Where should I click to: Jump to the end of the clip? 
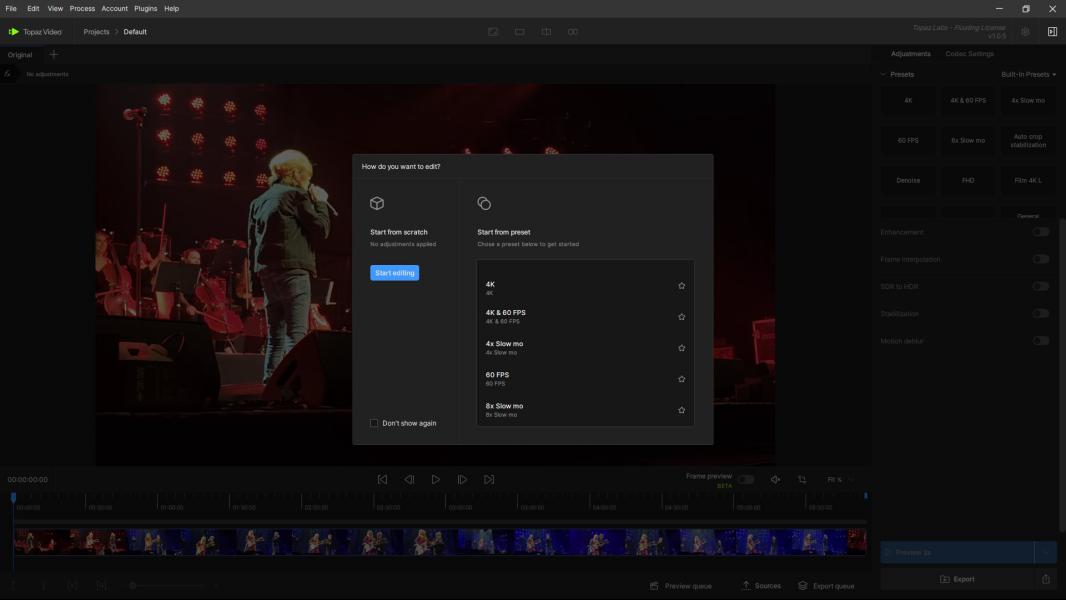(x=489, y=480)
